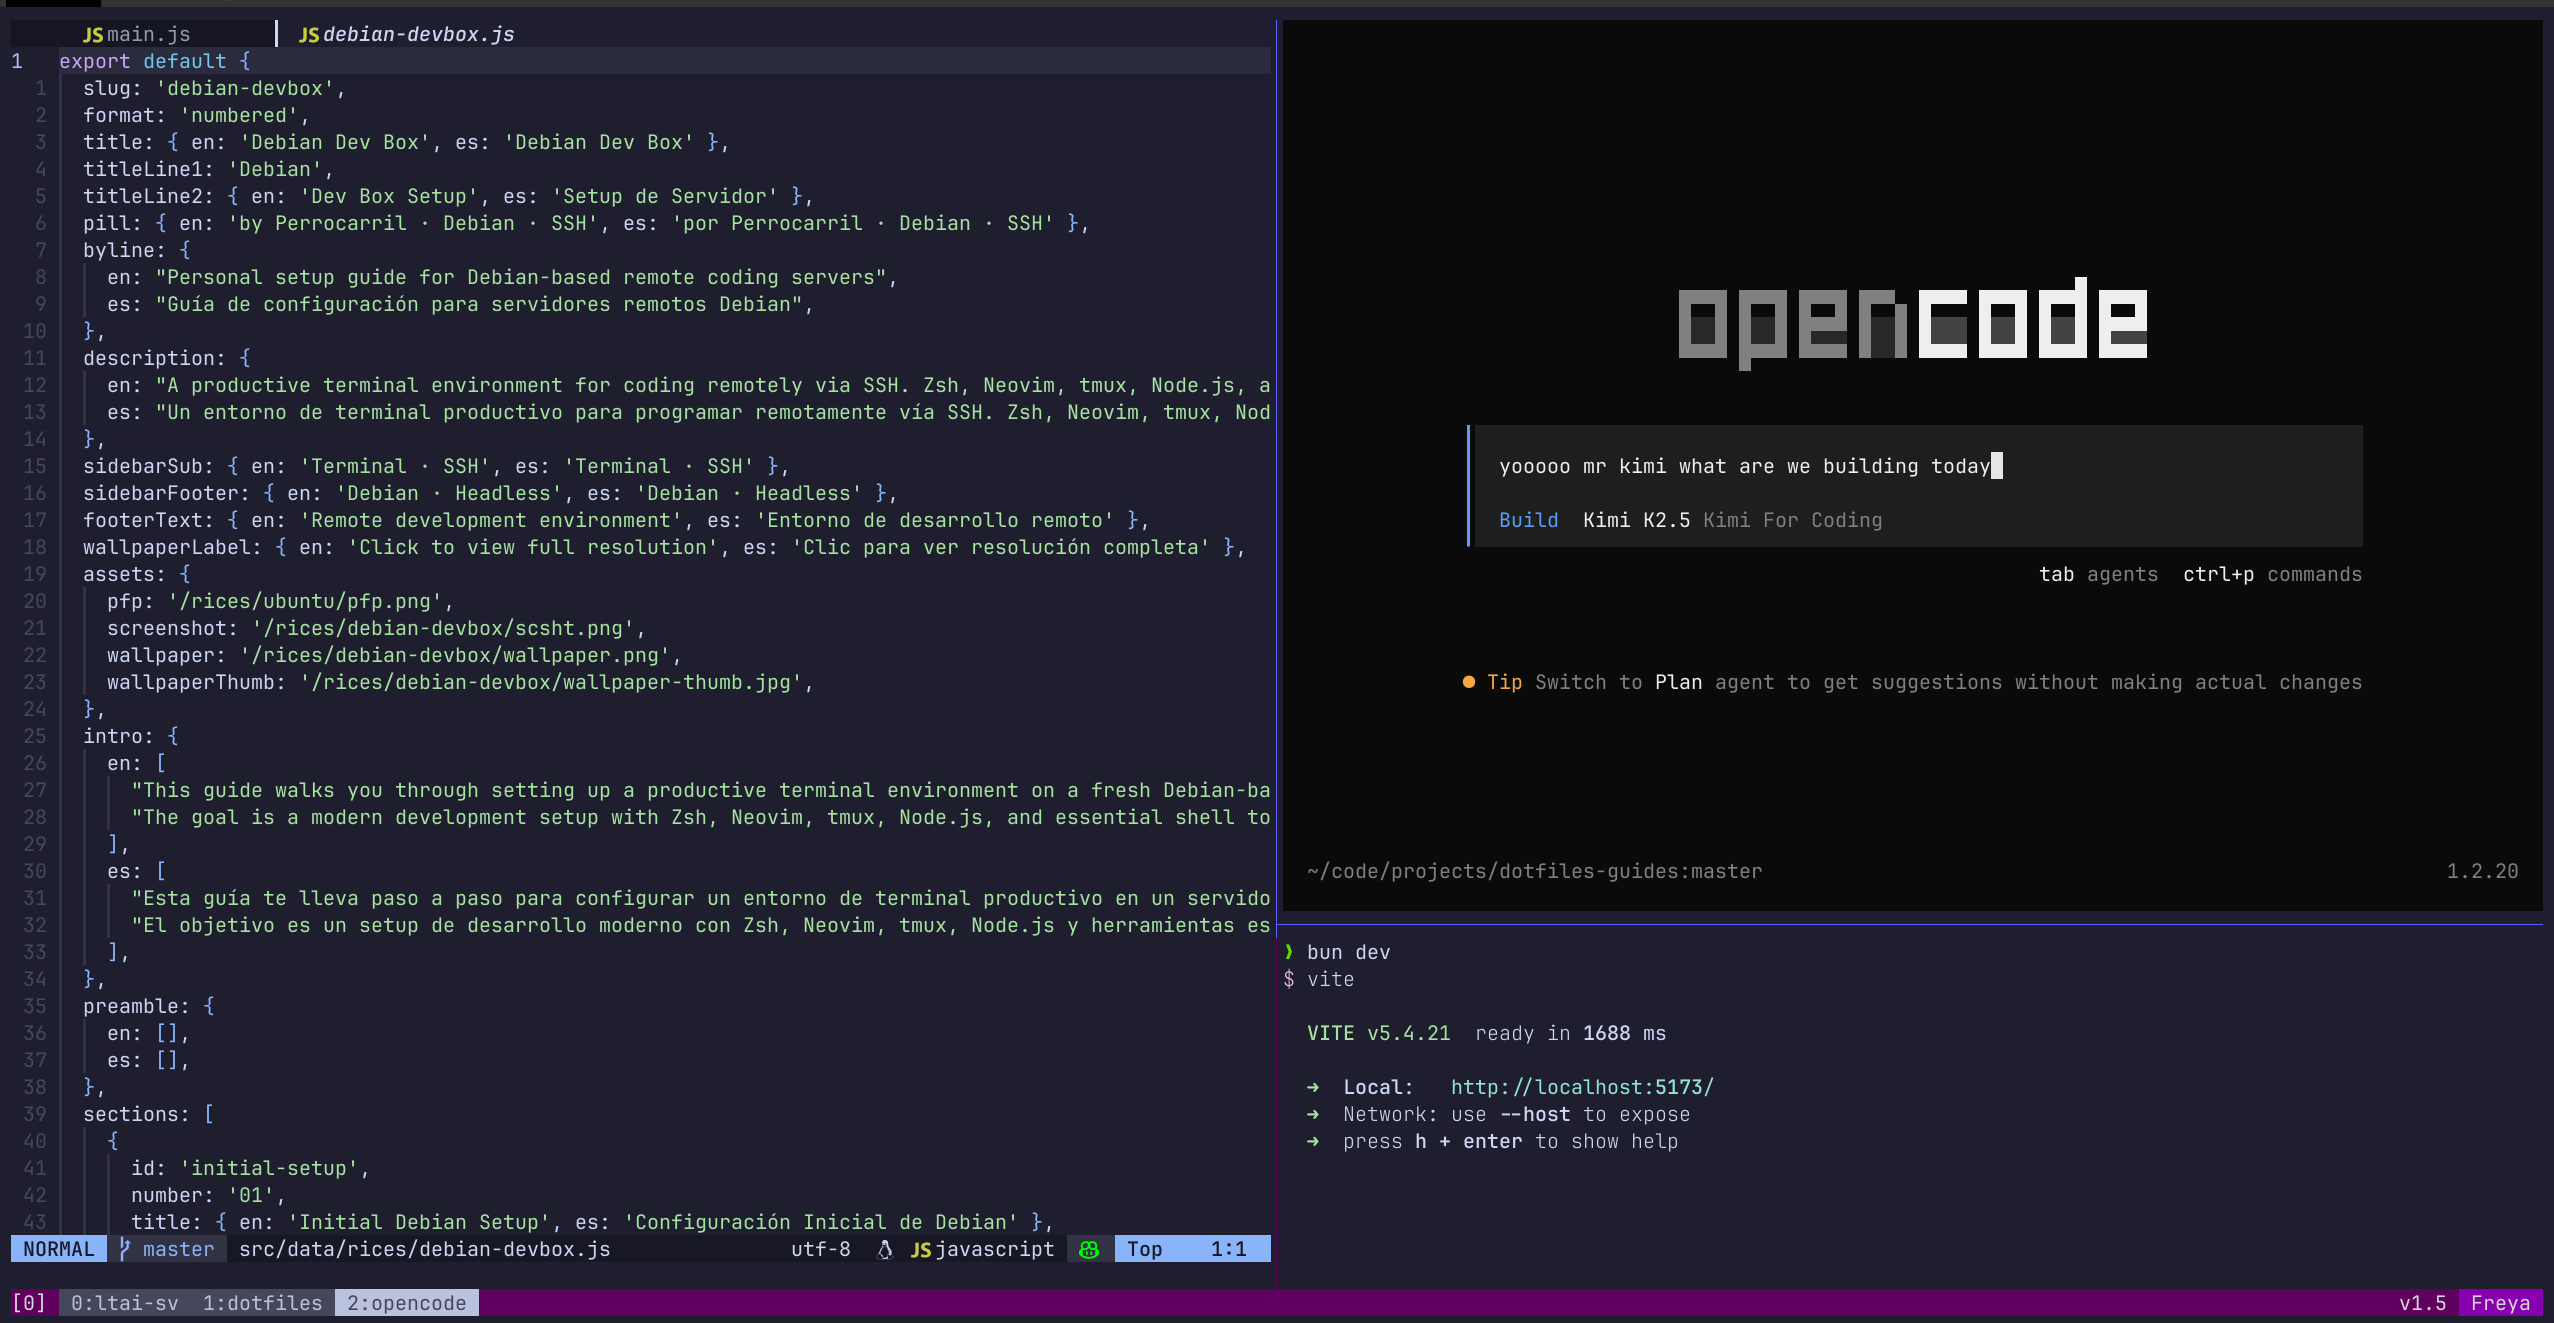Click the Kimi For Coding provider text
2554x1323 pixels.
(1792, 520)
